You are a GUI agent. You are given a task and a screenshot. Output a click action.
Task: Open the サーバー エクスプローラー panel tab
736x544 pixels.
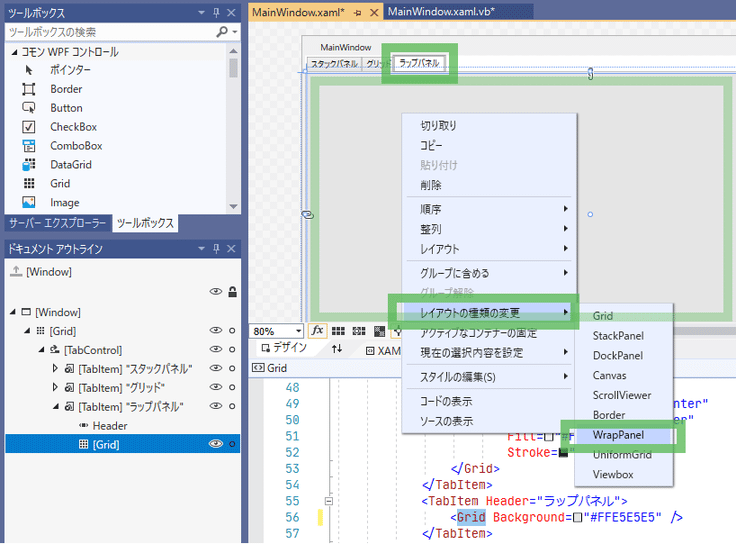point(57,223)
